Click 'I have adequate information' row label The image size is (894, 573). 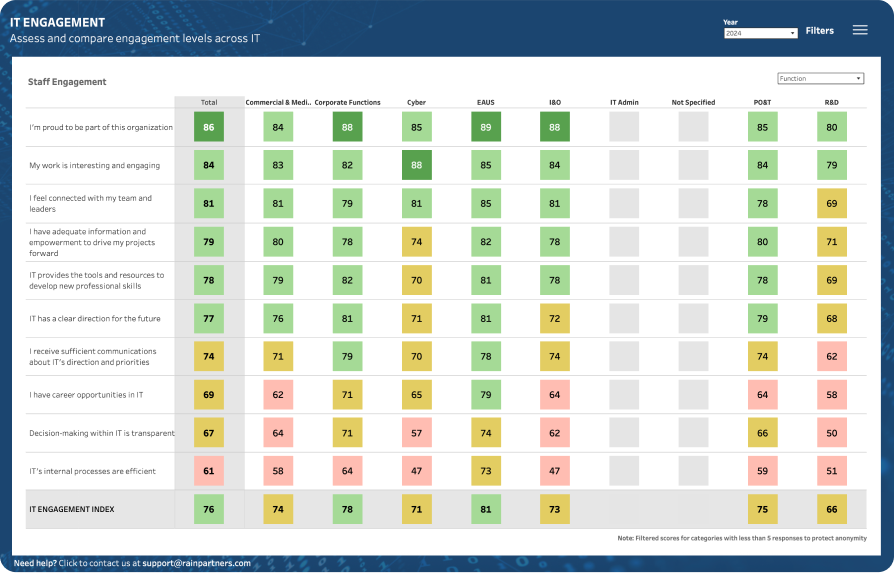(x=92, y=242)
